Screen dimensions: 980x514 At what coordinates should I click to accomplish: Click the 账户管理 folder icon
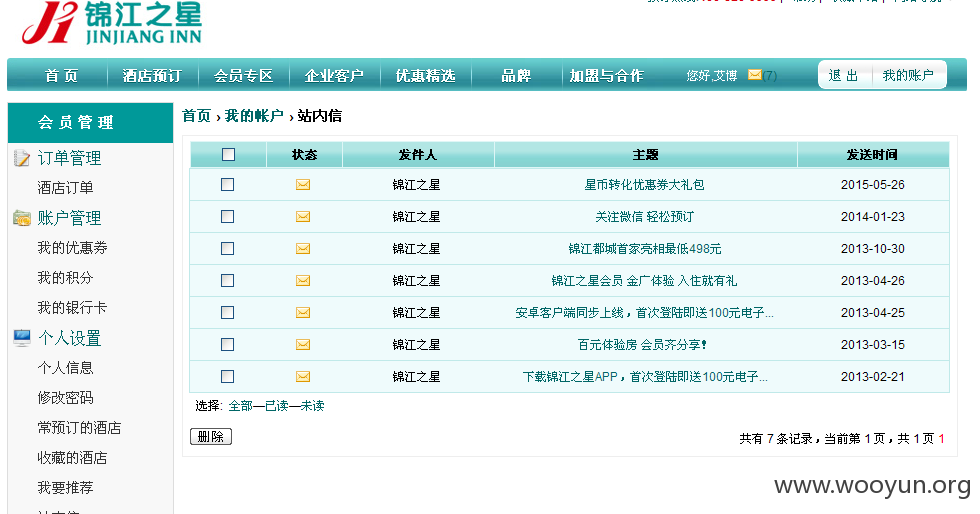22,218
